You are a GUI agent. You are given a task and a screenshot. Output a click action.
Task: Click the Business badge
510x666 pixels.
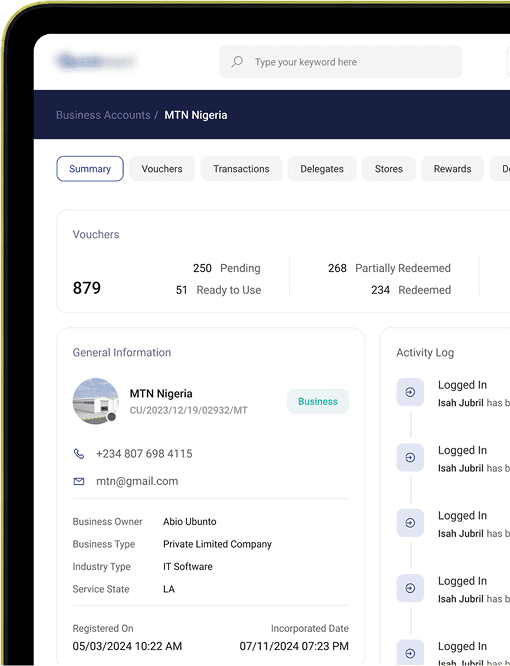coord(318,401)
